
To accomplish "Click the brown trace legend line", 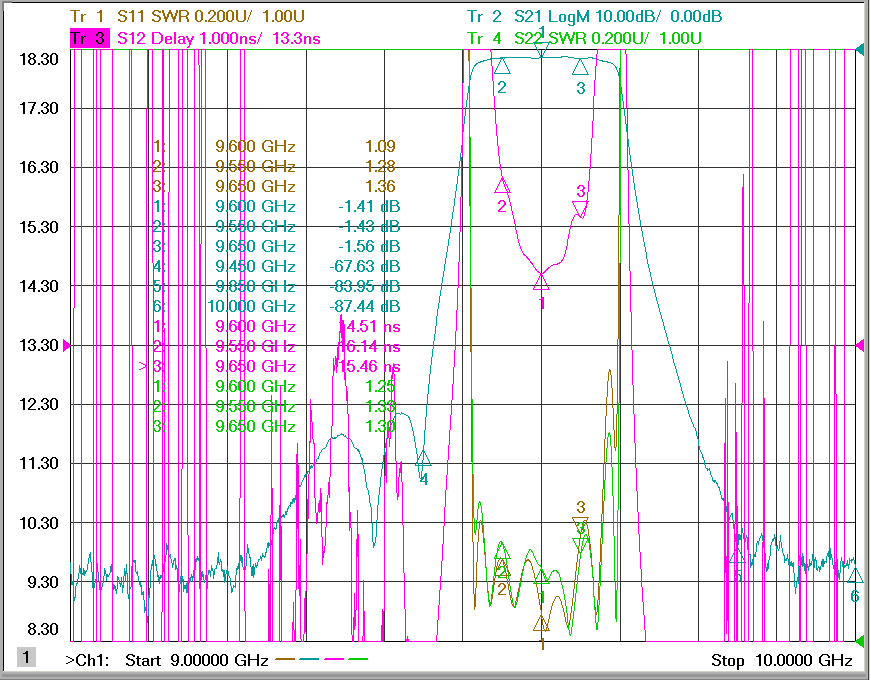I will coord(286,659).
